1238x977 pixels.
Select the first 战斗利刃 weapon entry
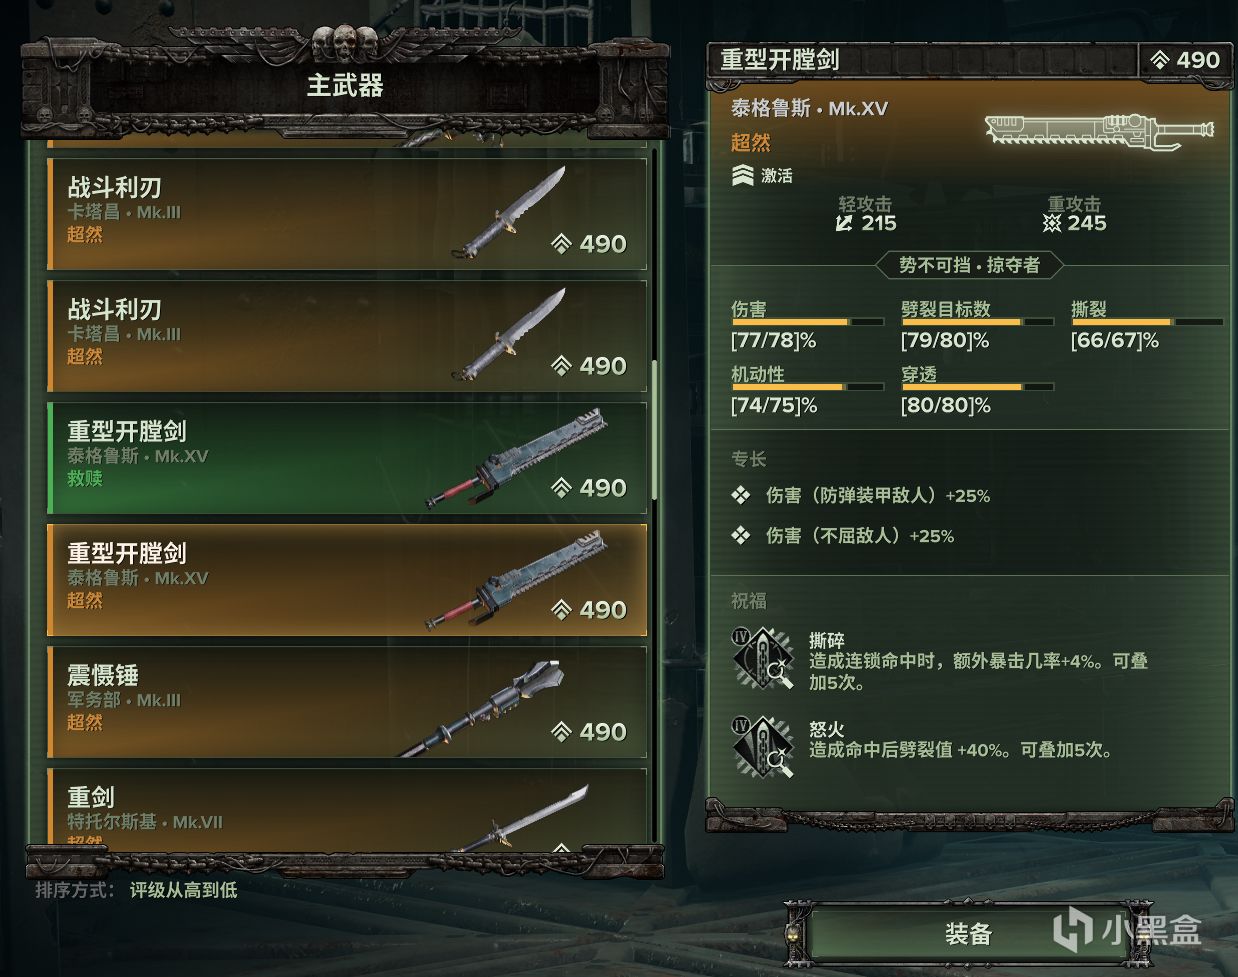[347, 214]
